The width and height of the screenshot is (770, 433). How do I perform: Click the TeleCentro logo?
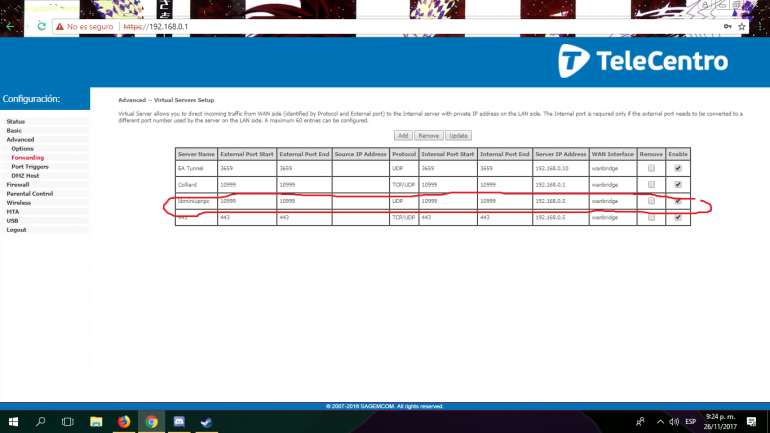click(x=643, y=61)
